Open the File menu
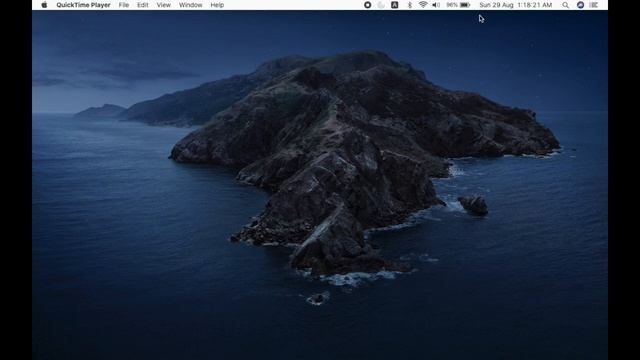This screenshot has width=640, height=360. point(124,5)
